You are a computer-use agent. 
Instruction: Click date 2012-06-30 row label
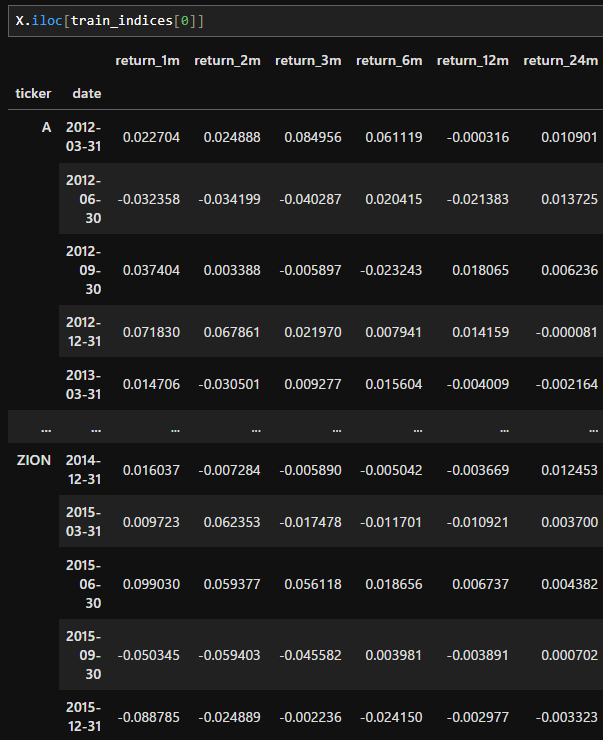pyautogui.click(x=84, y=199)
